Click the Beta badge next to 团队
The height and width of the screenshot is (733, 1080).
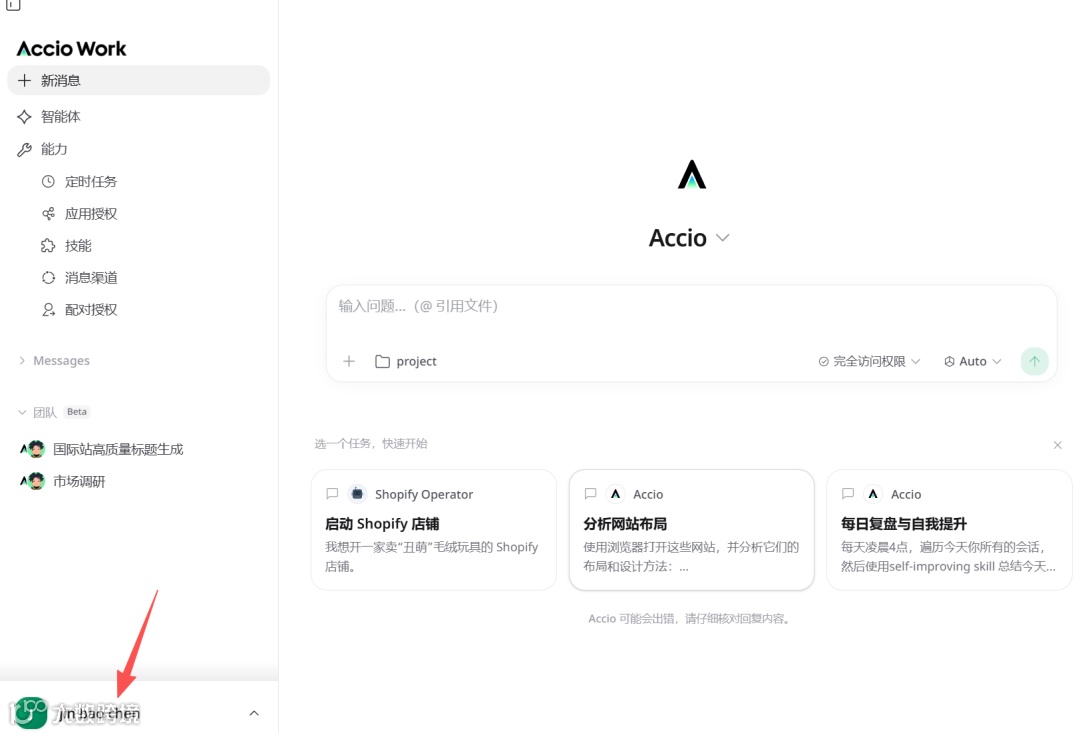pos(76,412)
